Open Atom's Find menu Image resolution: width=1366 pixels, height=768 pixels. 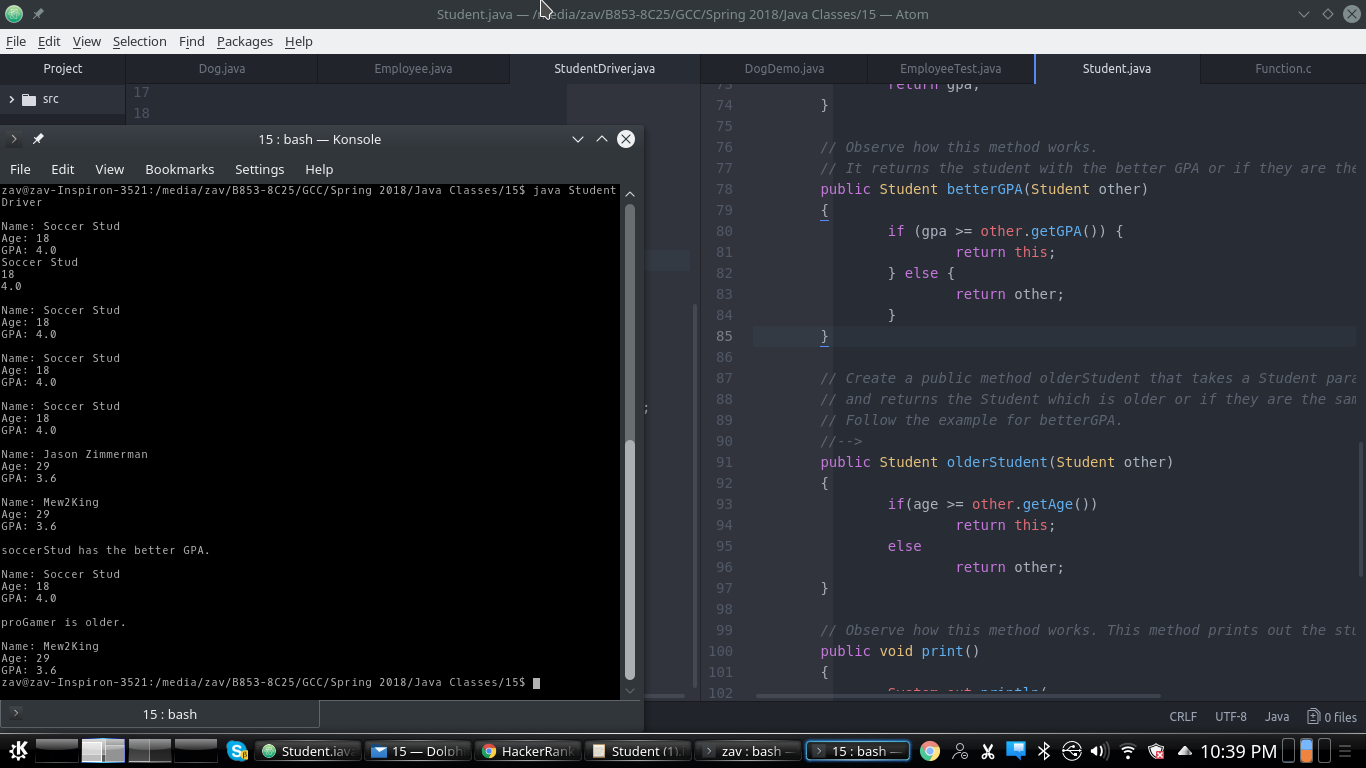192,41
